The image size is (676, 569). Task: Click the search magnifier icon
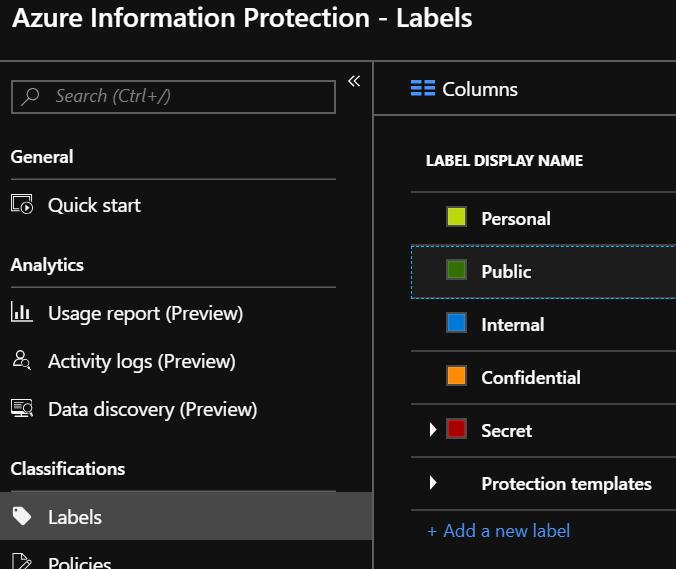coord(31,97)
